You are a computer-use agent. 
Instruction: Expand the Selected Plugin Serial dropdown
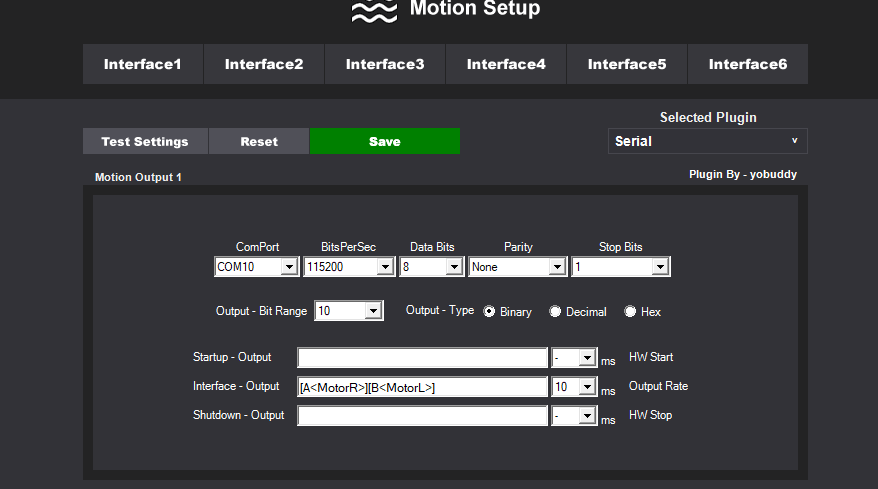(x=707, y=141)
